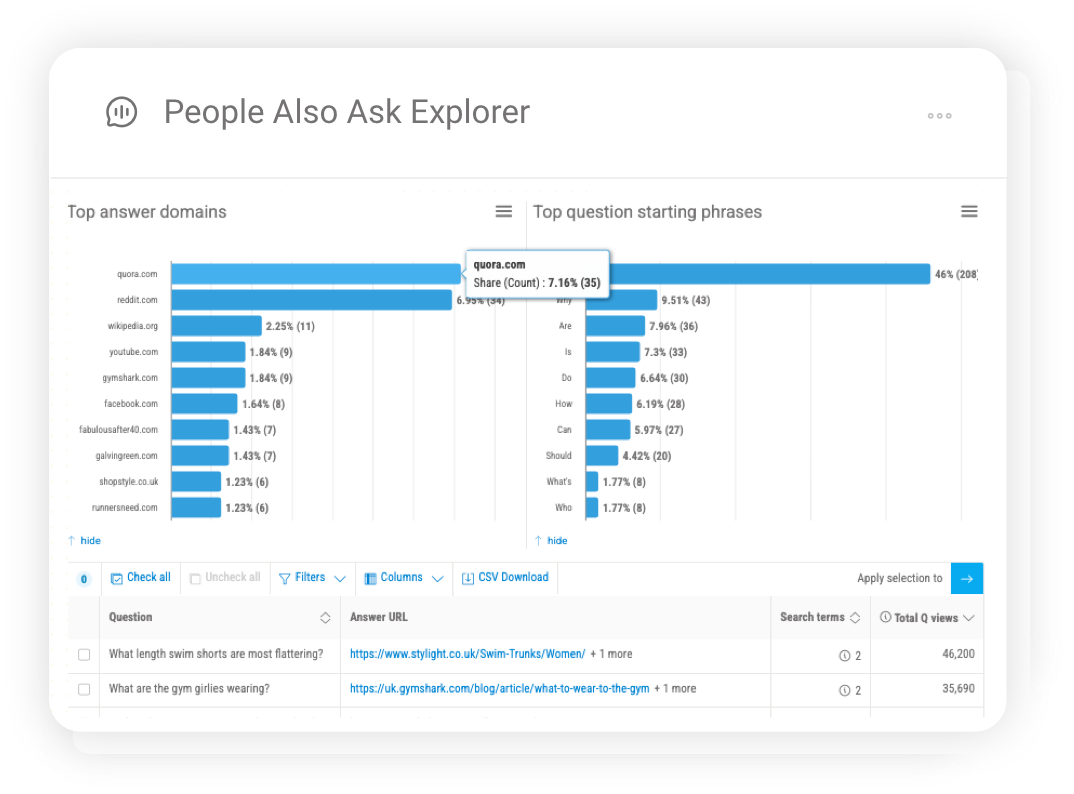Check the gym girlies question row checkbox
1074x794 pixels.
point(84,689)
